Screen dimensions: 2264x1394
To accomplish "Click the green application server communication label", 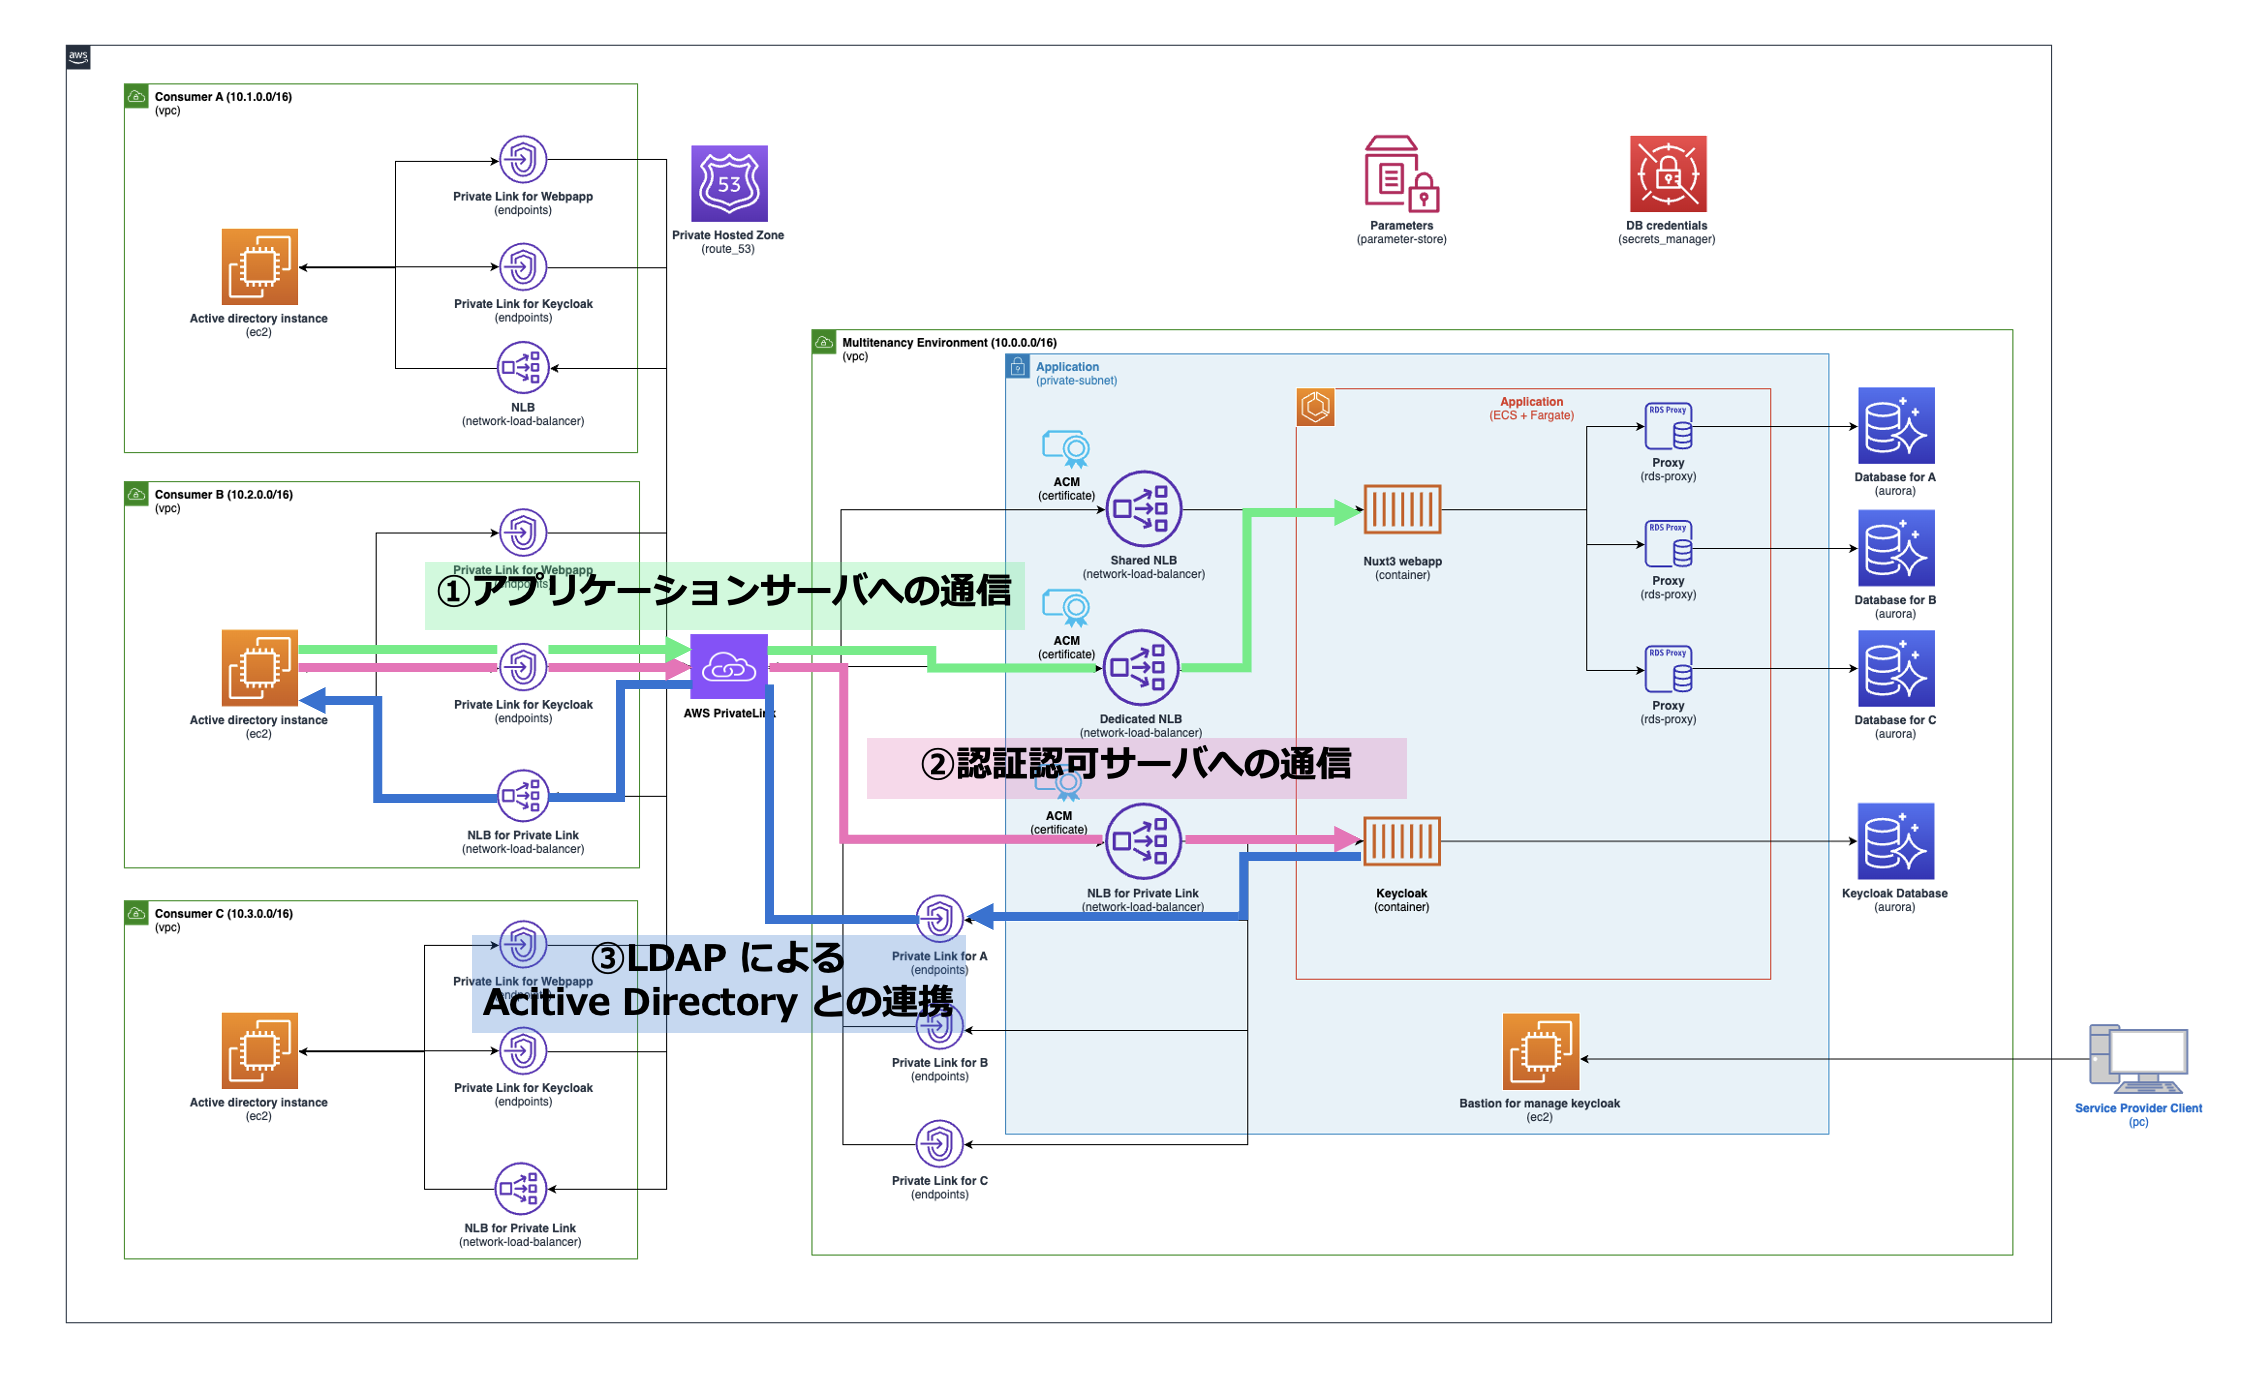I will click(724, 592).
